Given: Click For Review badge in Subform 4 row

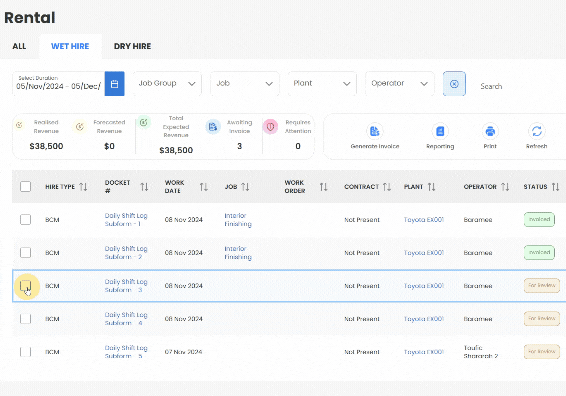Looking at the screenshot, I should (542, 319).
